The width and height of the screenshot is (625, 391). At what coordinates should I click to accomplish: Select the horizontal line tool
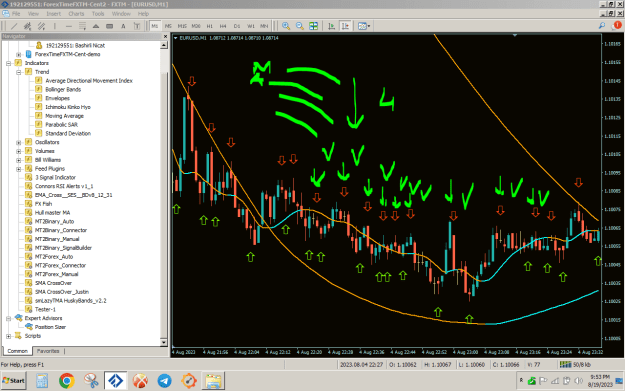pyautogui.click(x=69, y=26)
